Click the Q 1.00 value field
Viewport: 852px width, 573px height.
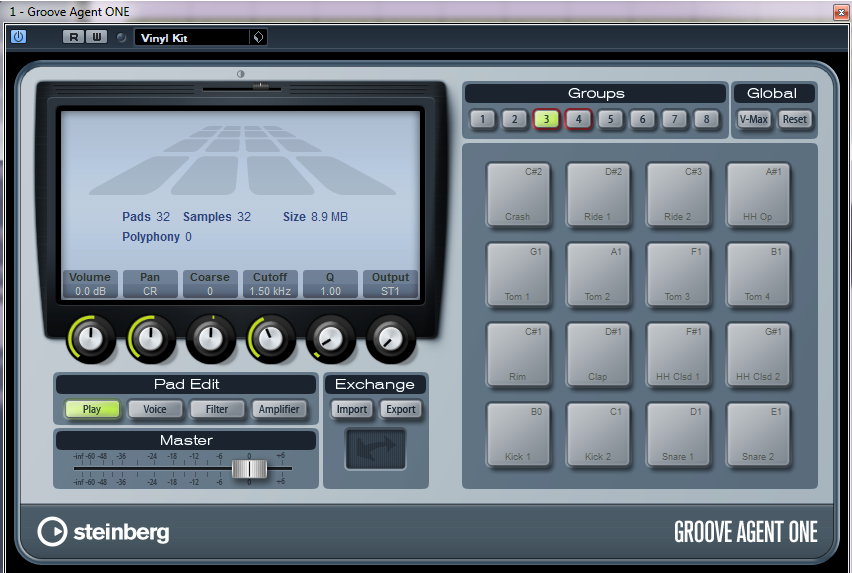point(330,291)
